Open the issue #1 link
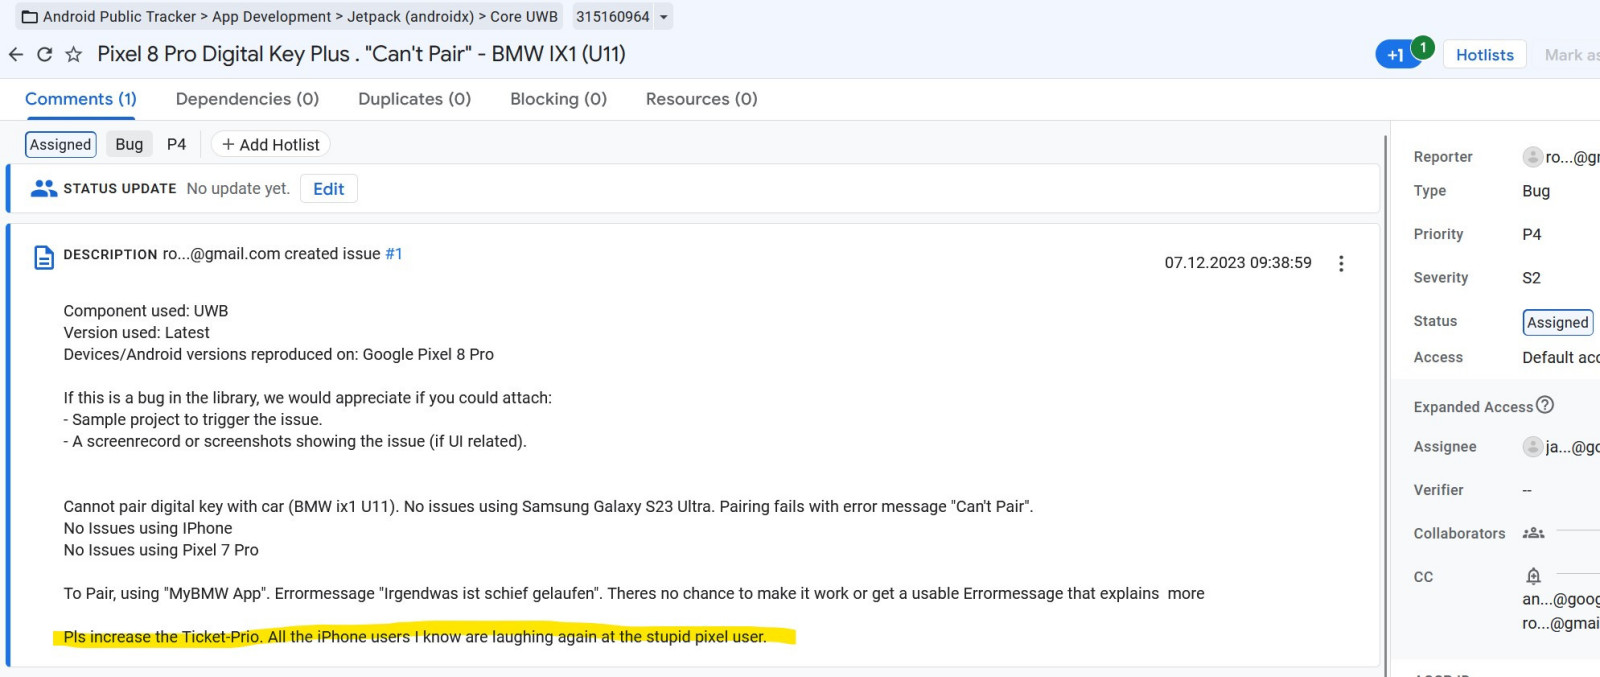Screen dimensions: 1600x677 pyautogui.click(x=394, y=254)
